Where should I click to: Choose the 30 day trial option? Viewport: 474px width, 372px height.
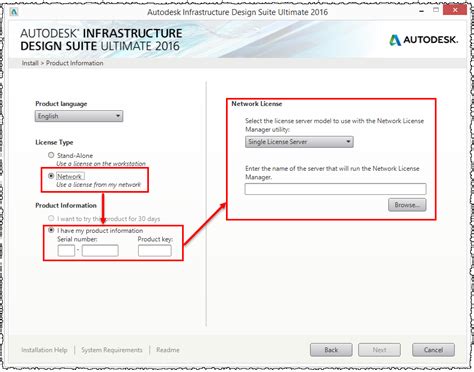tap(51, 218)
